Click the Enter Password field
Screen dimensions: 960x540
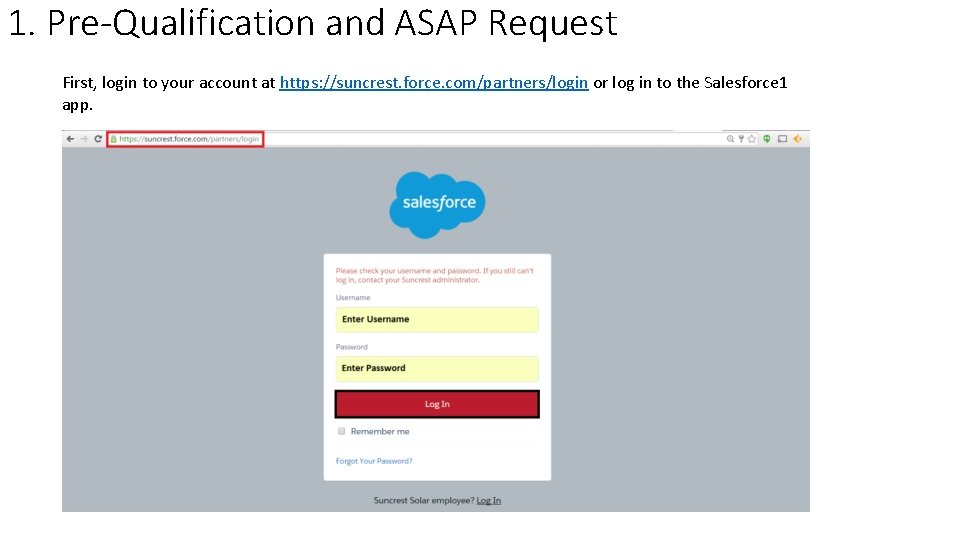(437, 369)
